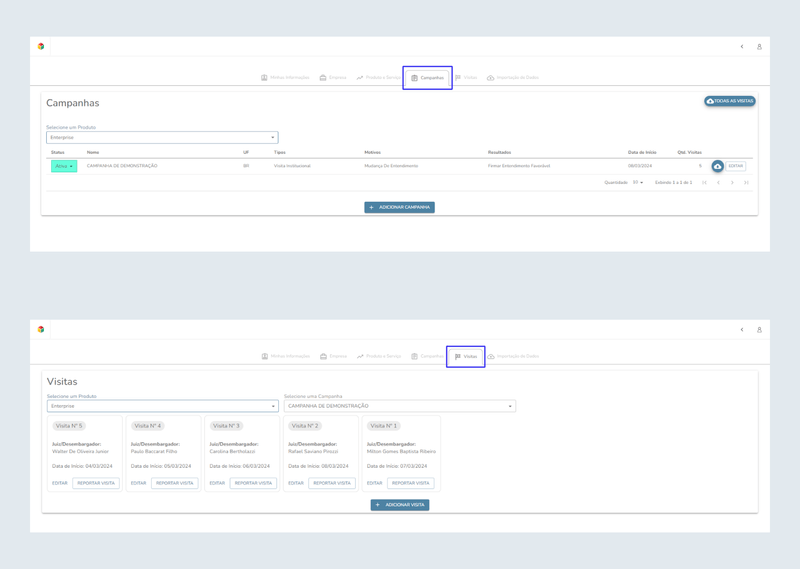Click the 08/03/2024 start date cell in campaigns table
Image resolution: width=800 pixels, height=569 pixels.
[640, 166]
